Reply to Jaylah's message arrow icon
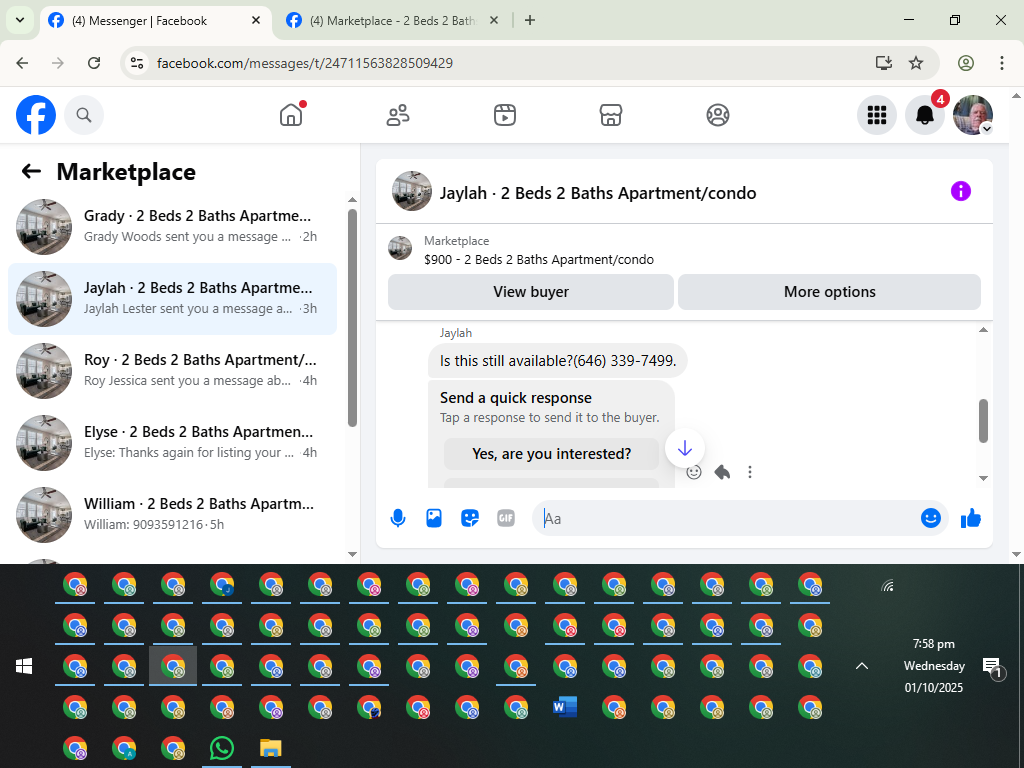Image resolution: width=1024 pixels, height=768 pixels. (722, 472)
